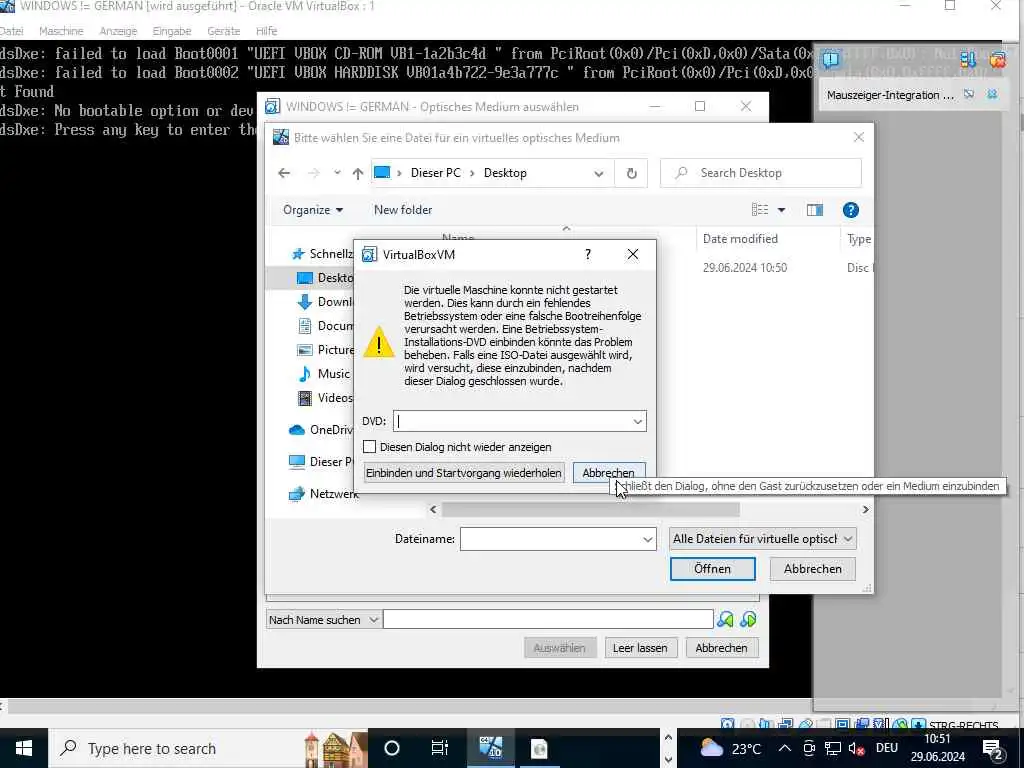Check 'Diesen Dialog nicht wieder anzeigen'

pyautogui.click(x=370, y=447)
